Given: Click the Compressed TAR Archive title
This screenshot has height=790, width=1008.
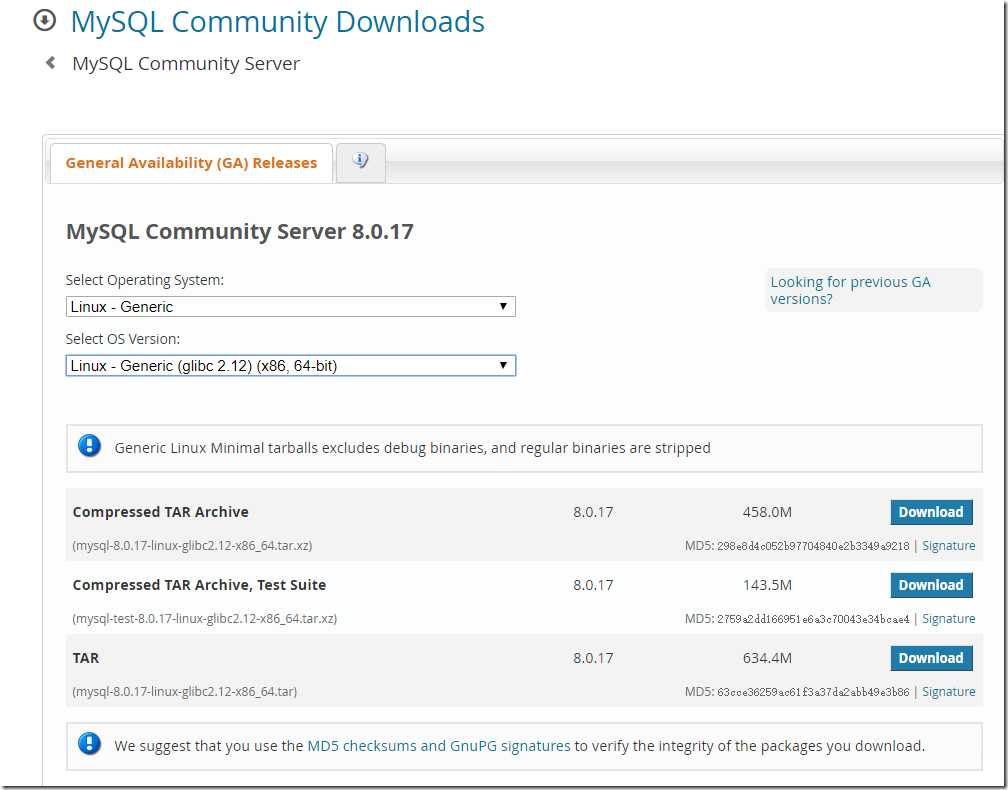Looking at the screenshot, I should click(x=160, y=512).
